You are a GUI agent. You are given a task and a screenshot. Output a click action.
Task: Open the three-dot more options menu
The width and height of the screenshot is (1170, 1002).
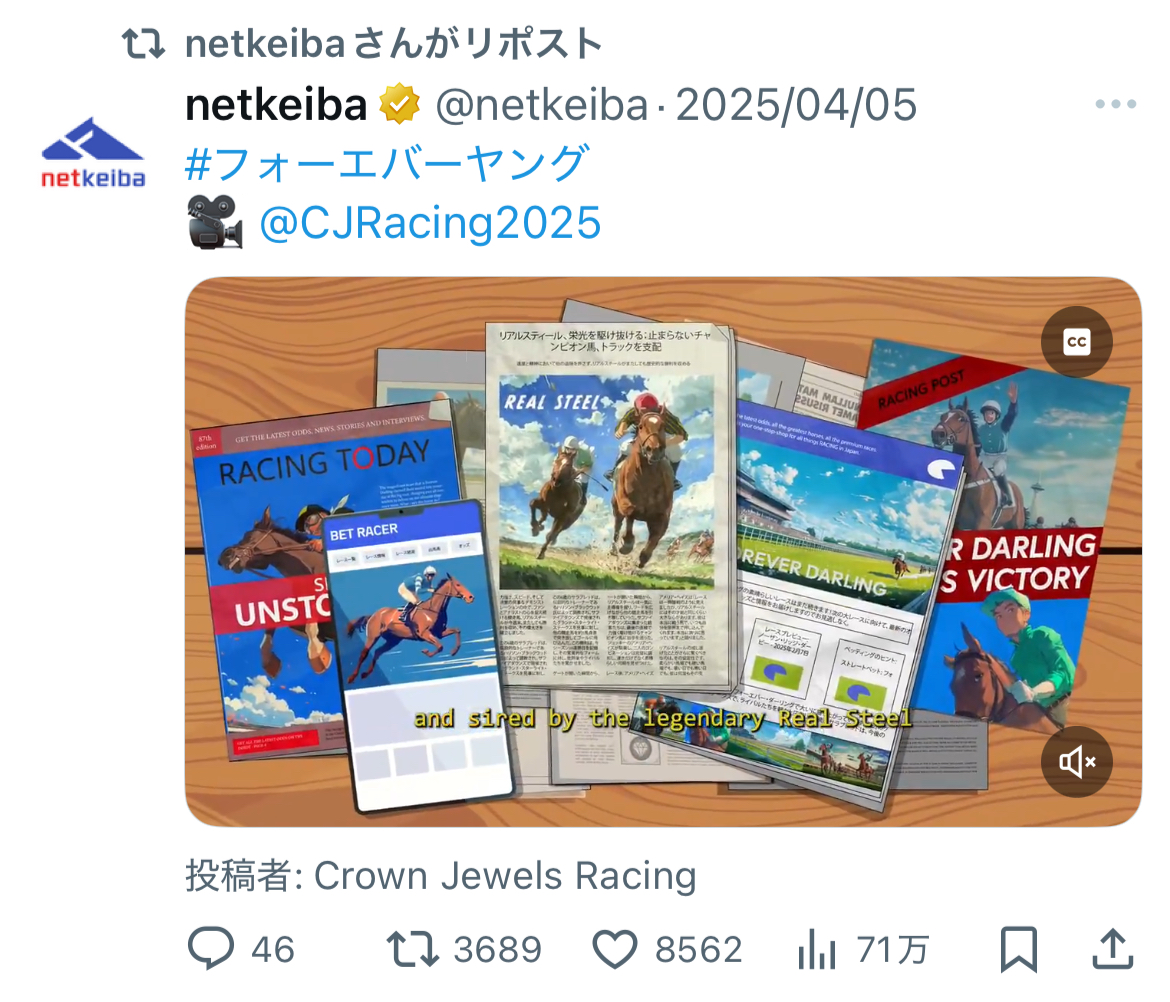(x=1116, y=104)
